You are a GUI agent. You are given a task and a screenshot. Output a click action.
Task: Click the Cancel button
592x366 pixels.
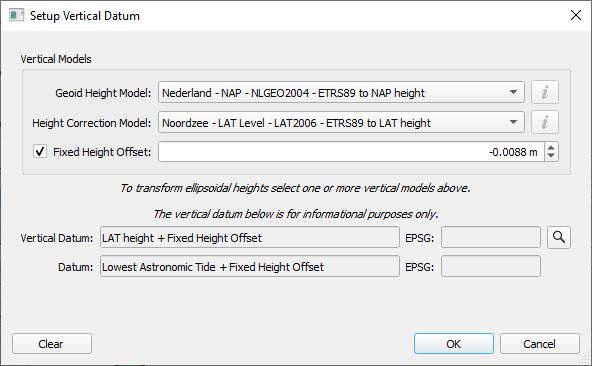pos(540,344)
